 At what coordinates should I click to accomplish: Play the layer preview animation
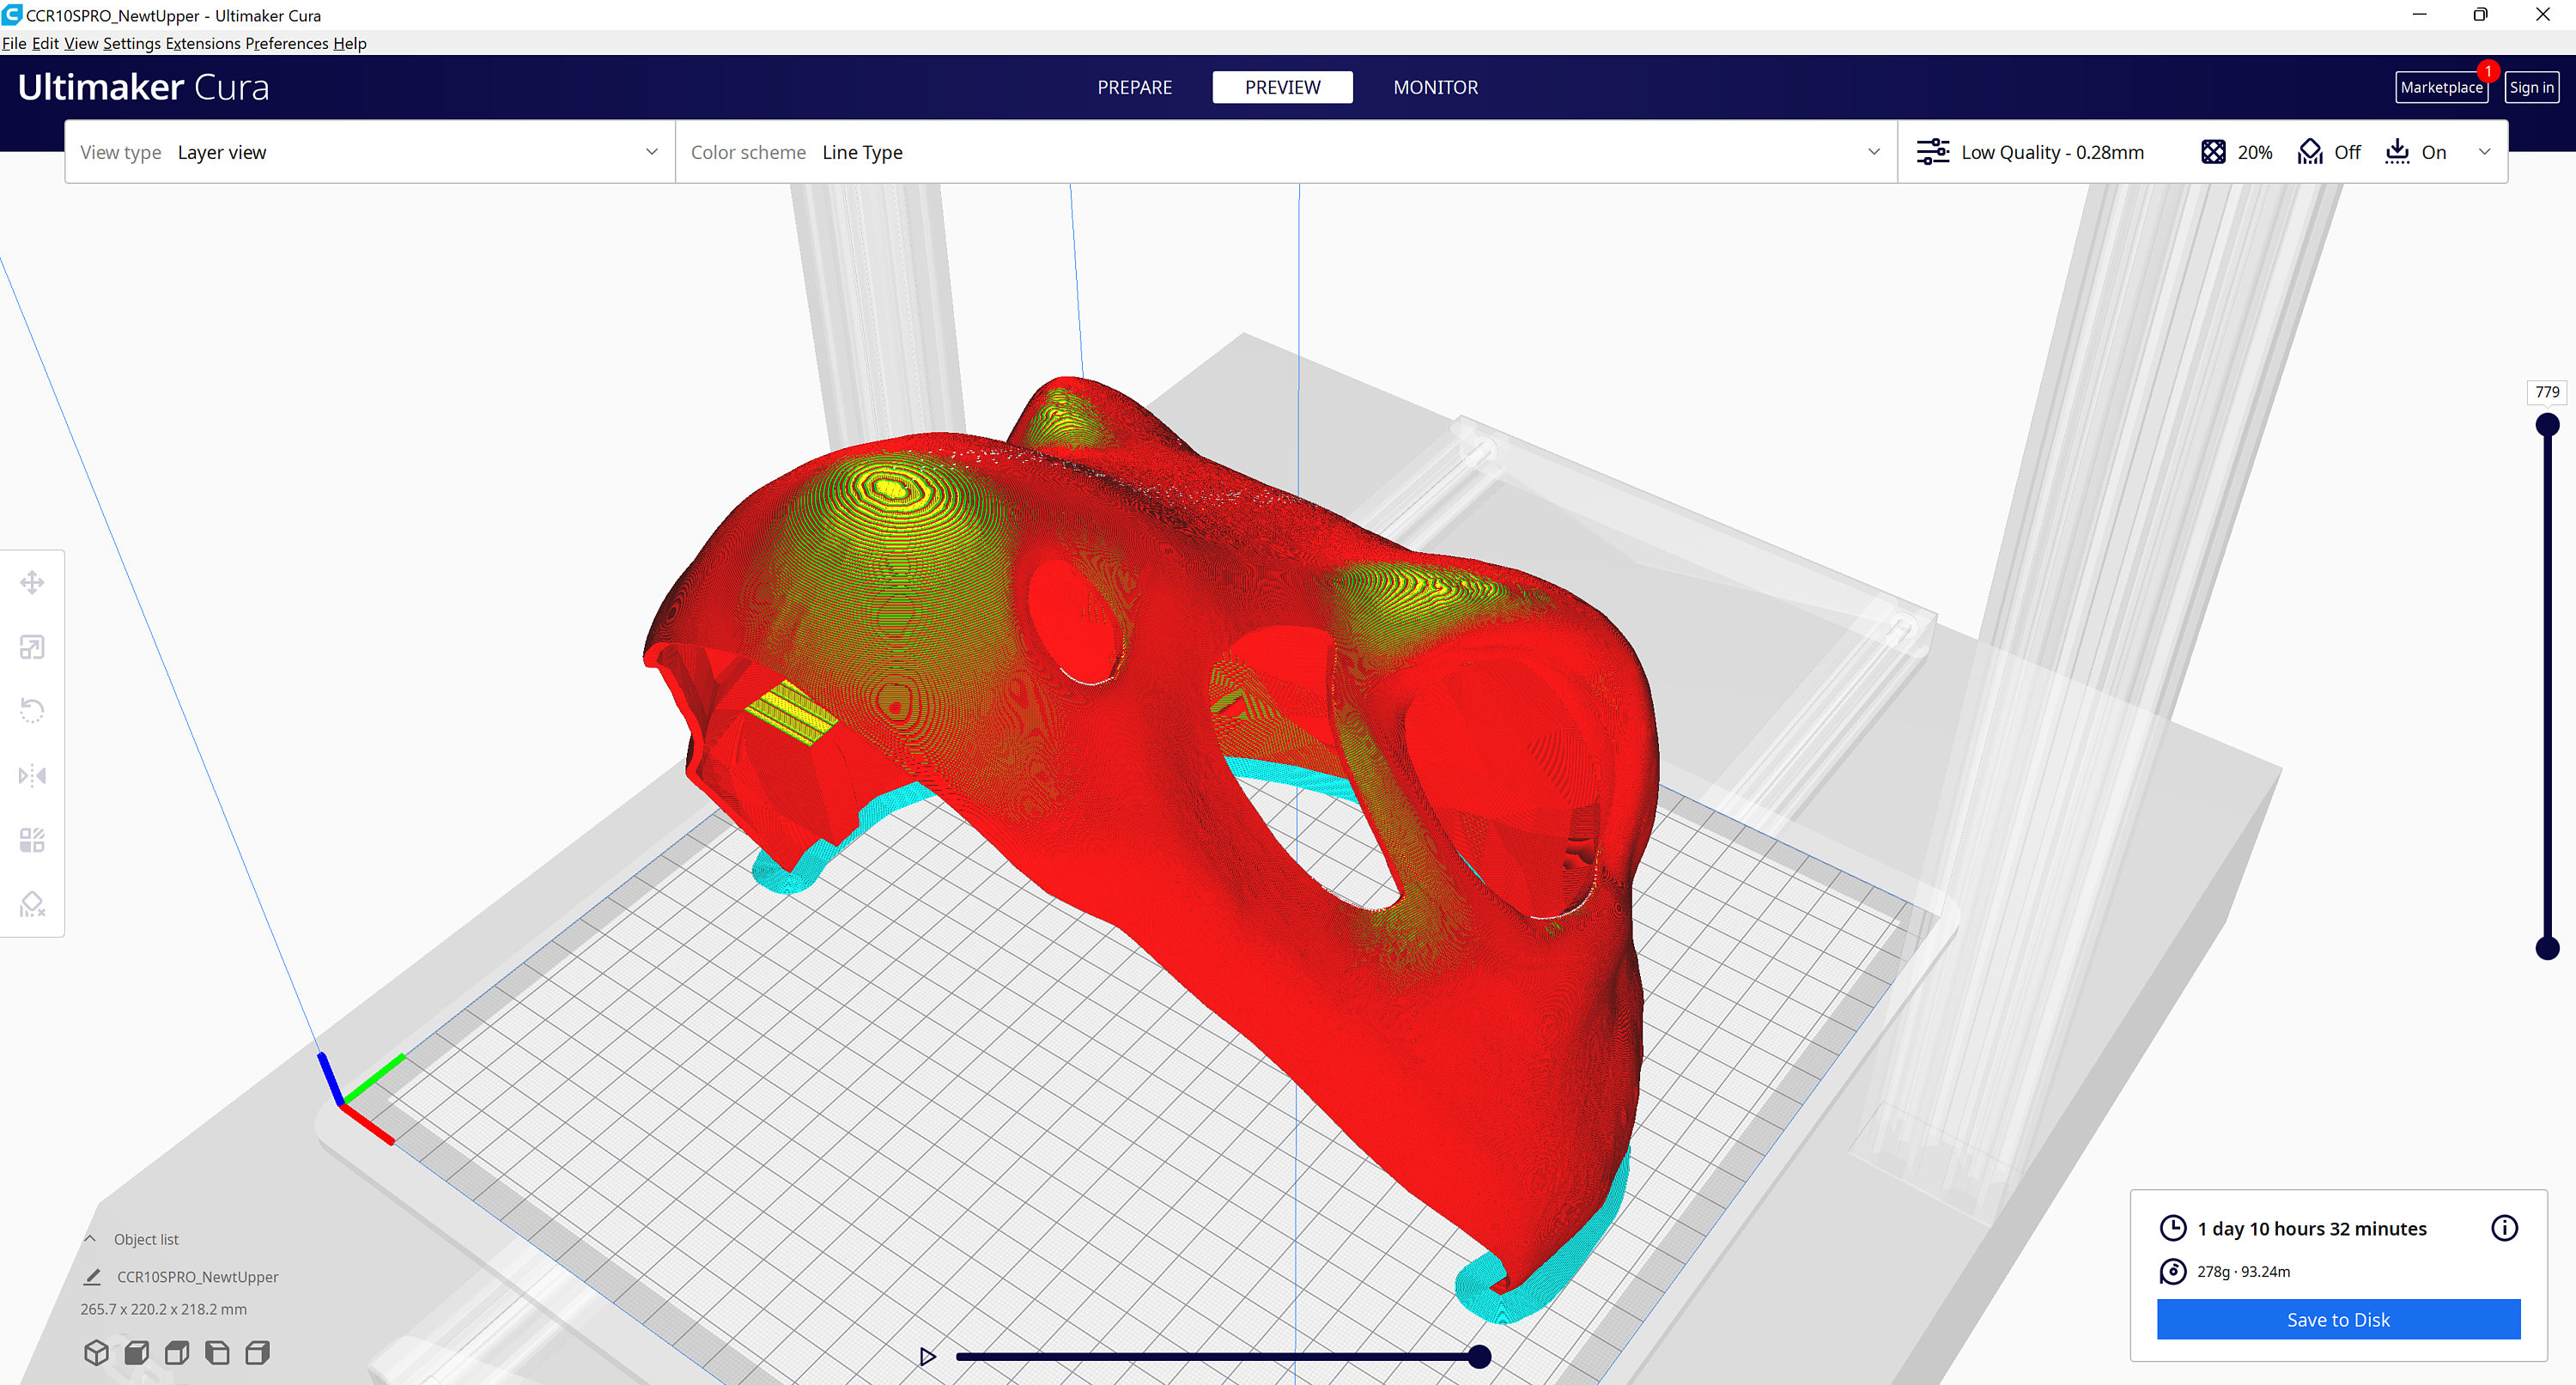click(927, 1356)
